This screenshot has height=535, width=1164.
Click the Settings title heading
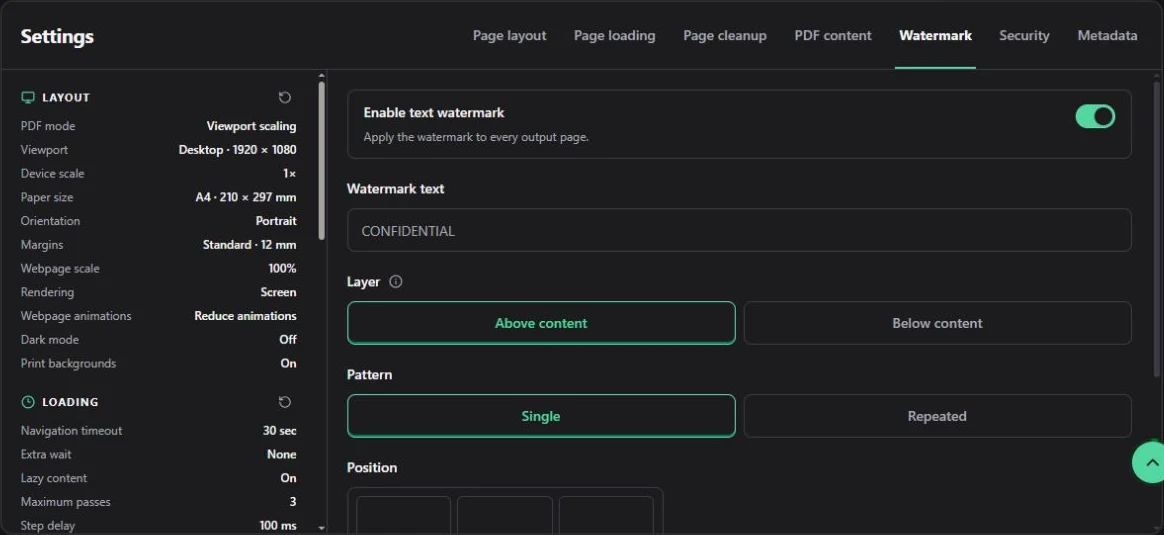[x=57, y=36]
